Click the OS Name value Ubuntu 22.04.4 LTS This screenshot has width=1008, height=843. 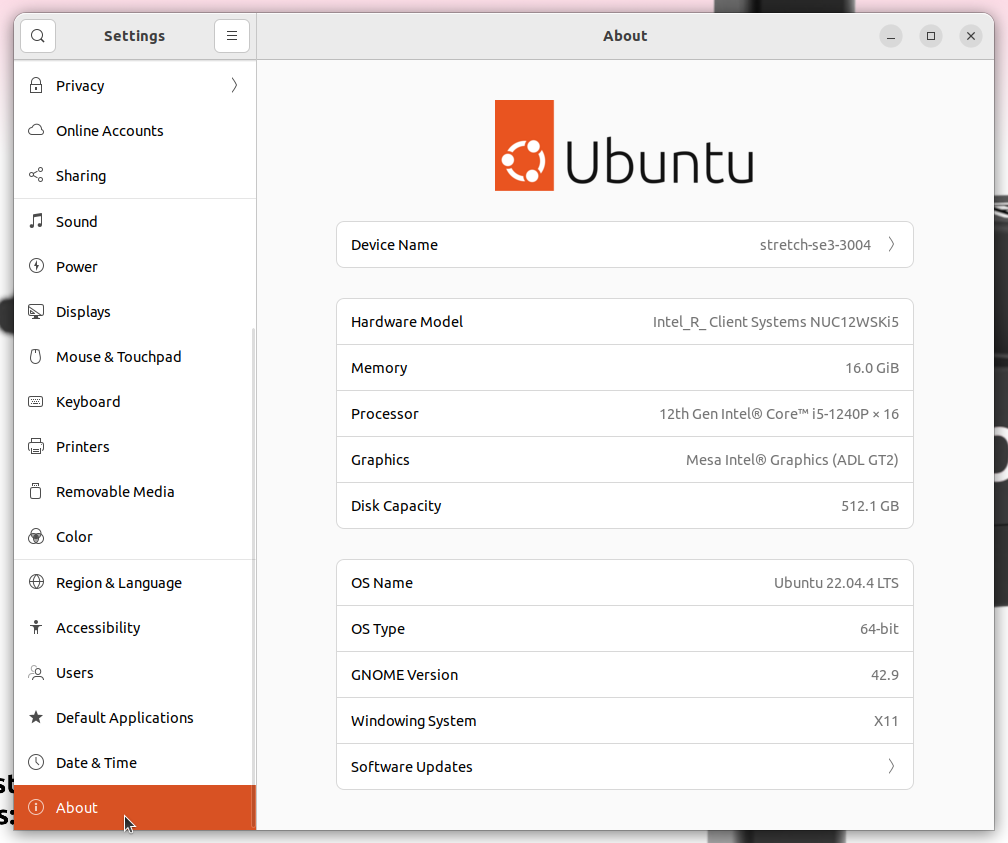click(836, 583)
